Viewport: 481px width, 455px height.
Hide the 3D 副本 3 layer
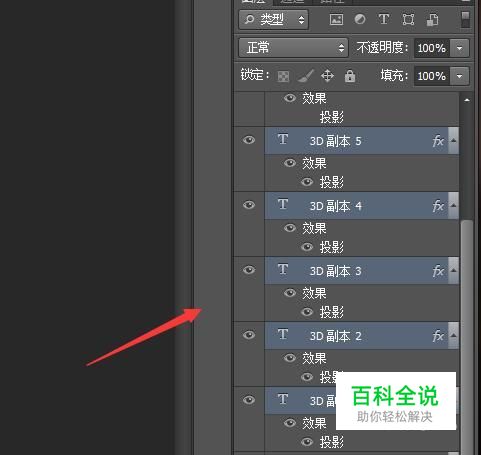tap(249, 270)
